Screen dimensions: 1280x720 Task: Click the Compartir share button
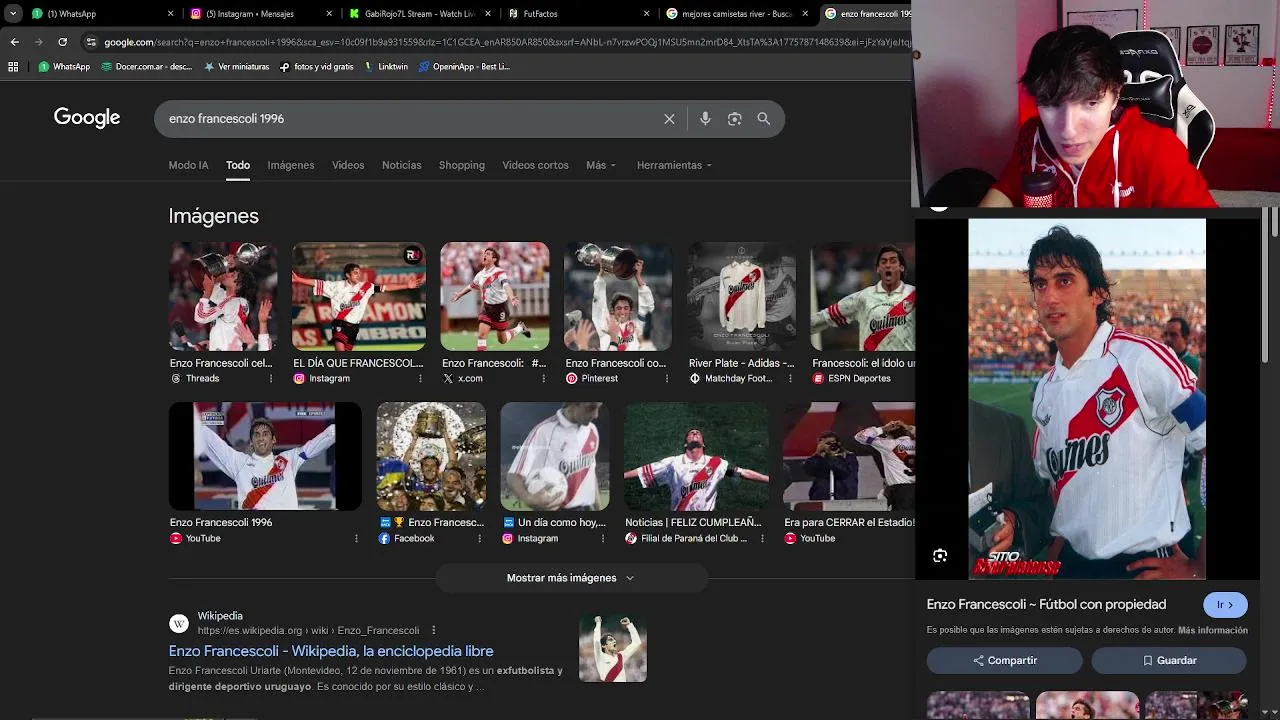1004,660
